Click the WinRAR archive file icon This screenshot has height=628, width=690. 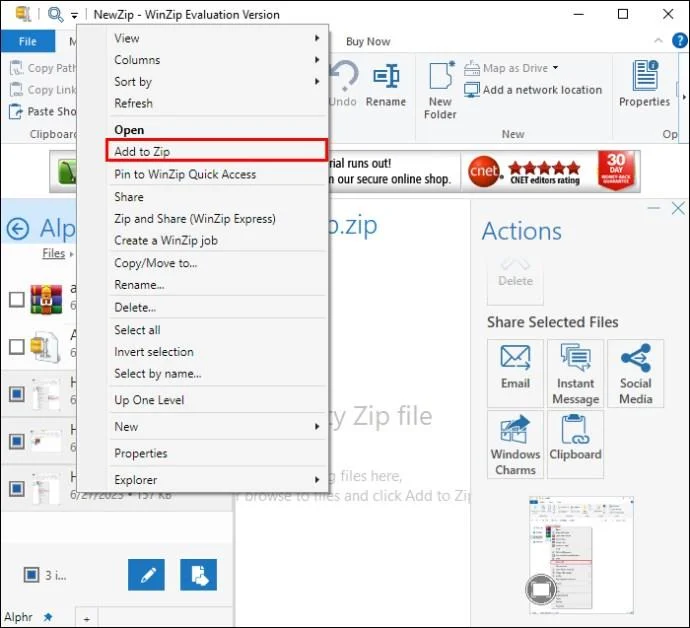[x=46, y=299]
